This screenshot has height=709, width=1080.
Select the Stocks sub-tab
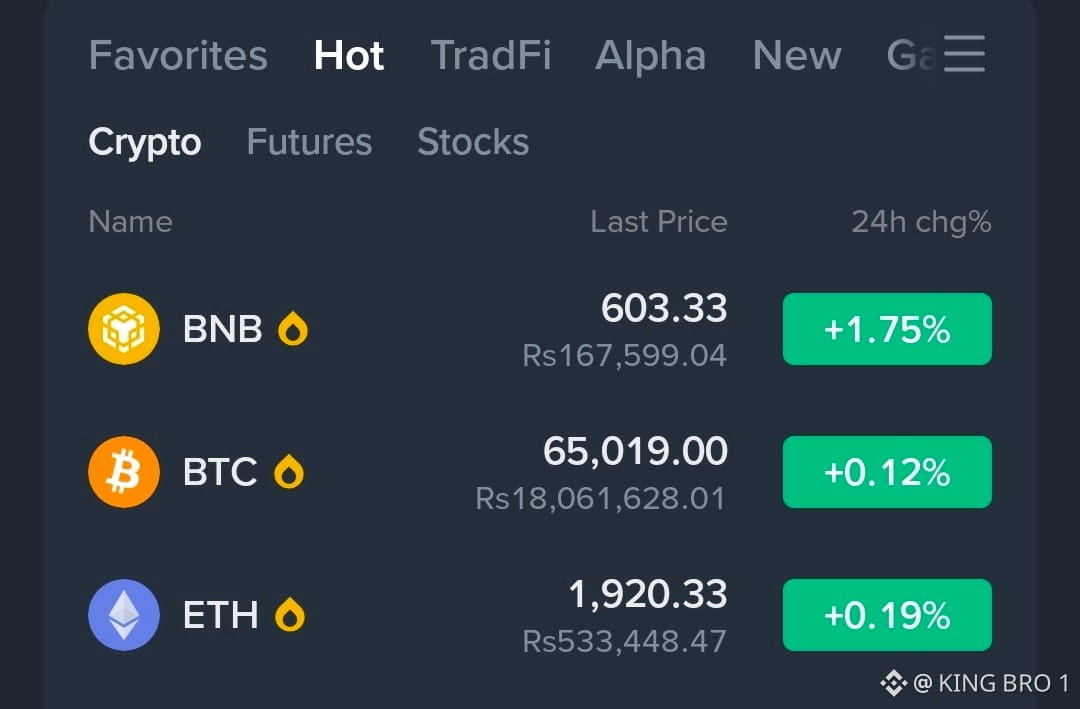coord(473,142)
